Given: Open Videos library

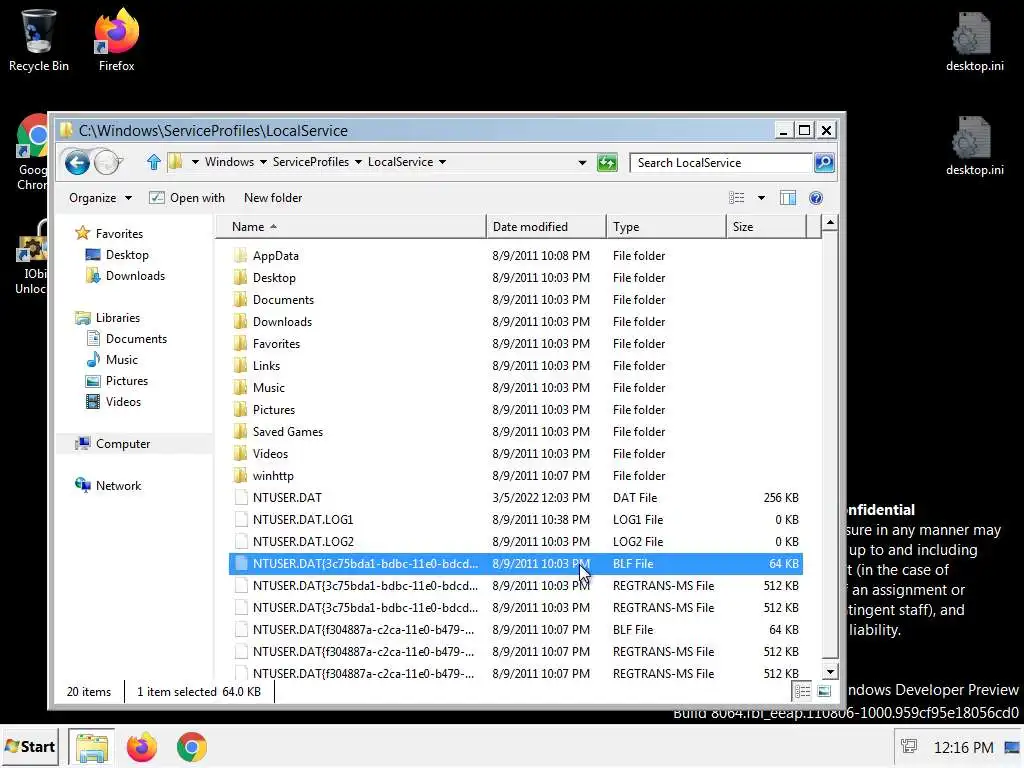Looking at the screenshot, I should (x=114, y=402).
